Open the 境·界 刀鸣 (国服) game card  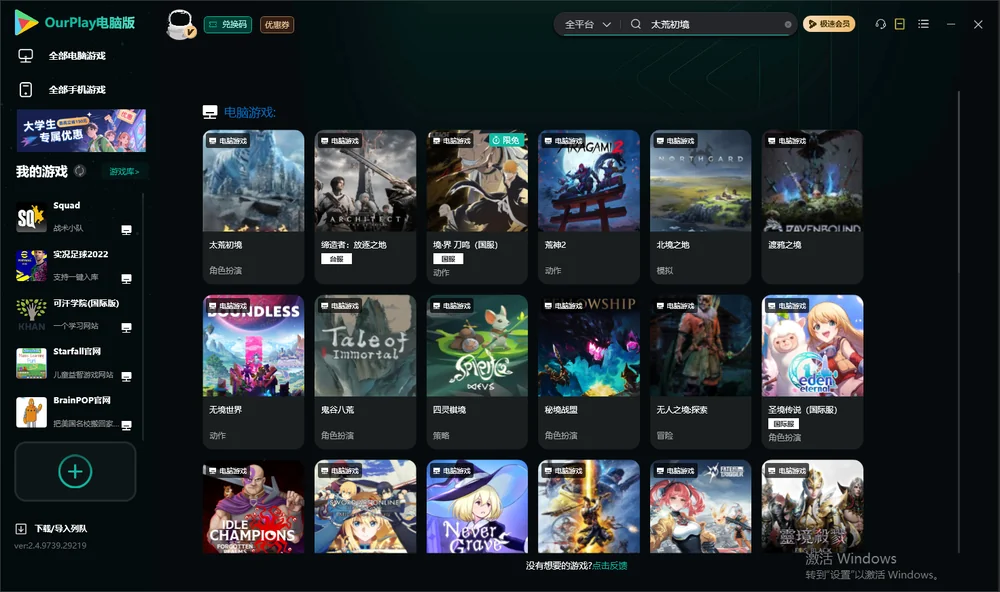[x=477, y=207]
